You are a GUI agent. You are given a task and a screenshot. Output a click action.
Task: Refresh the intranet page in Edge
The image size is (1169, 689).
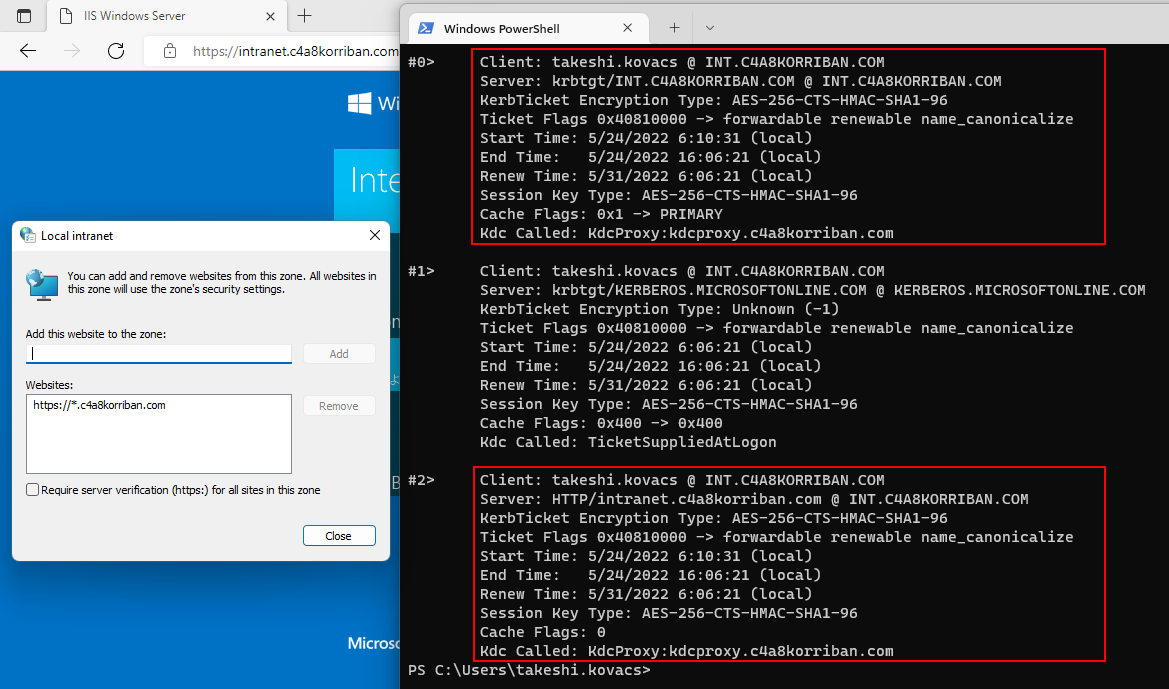(116, 51)
